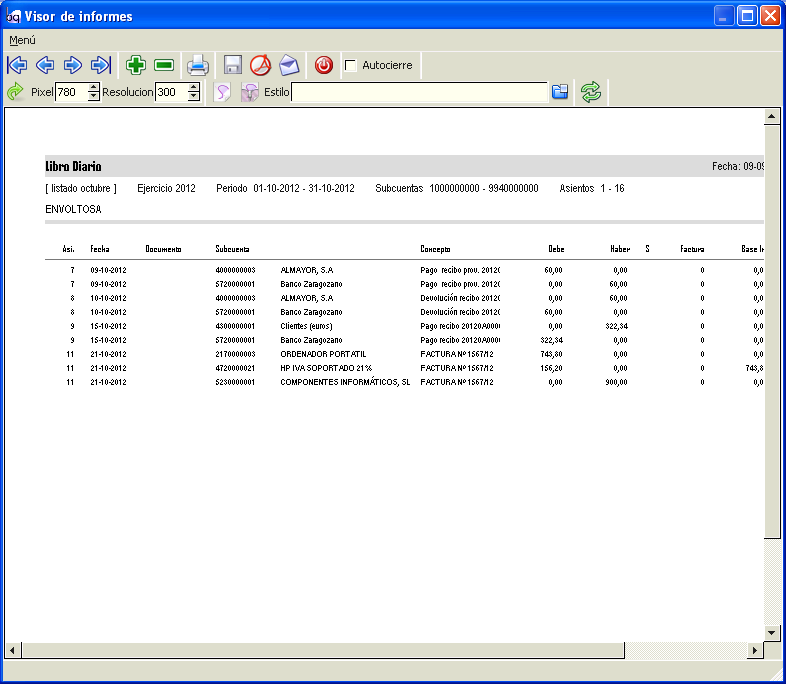786x684 pixels.
Task: Jump to last page of report
Action: coord(101,65)
